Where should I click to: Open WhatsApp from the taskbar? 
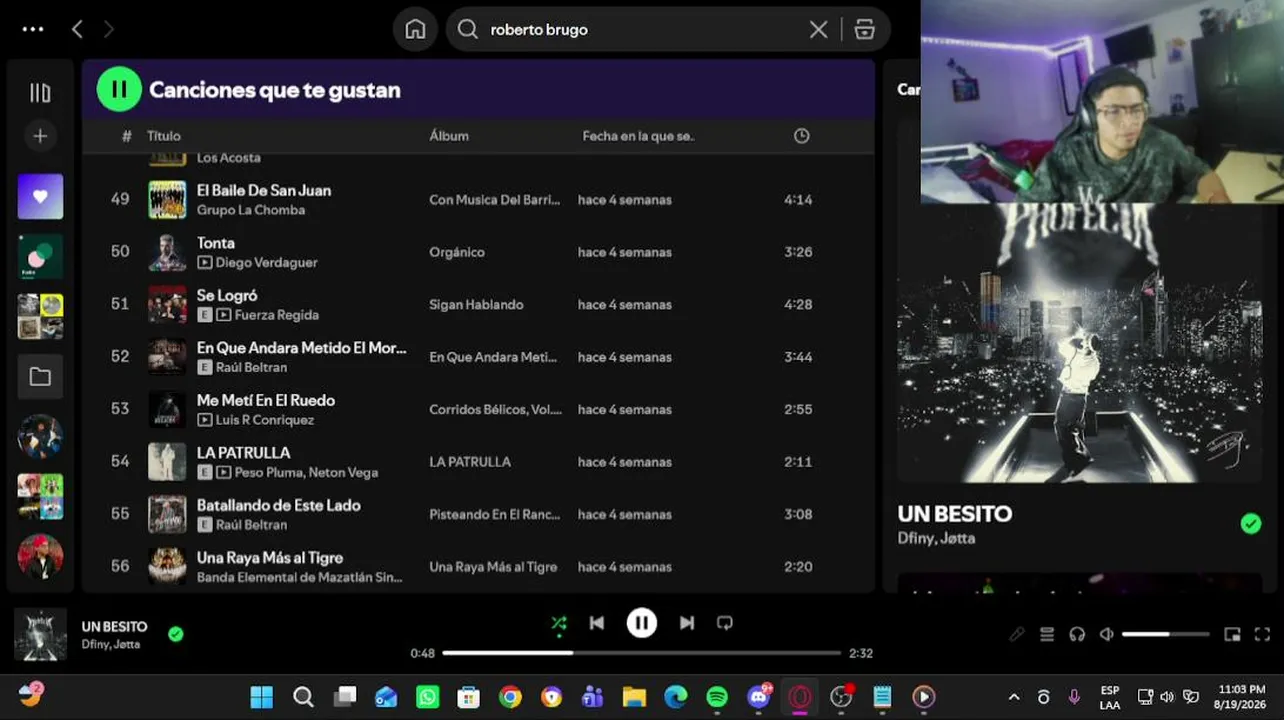pyautogui.click(x=427, y=697)
